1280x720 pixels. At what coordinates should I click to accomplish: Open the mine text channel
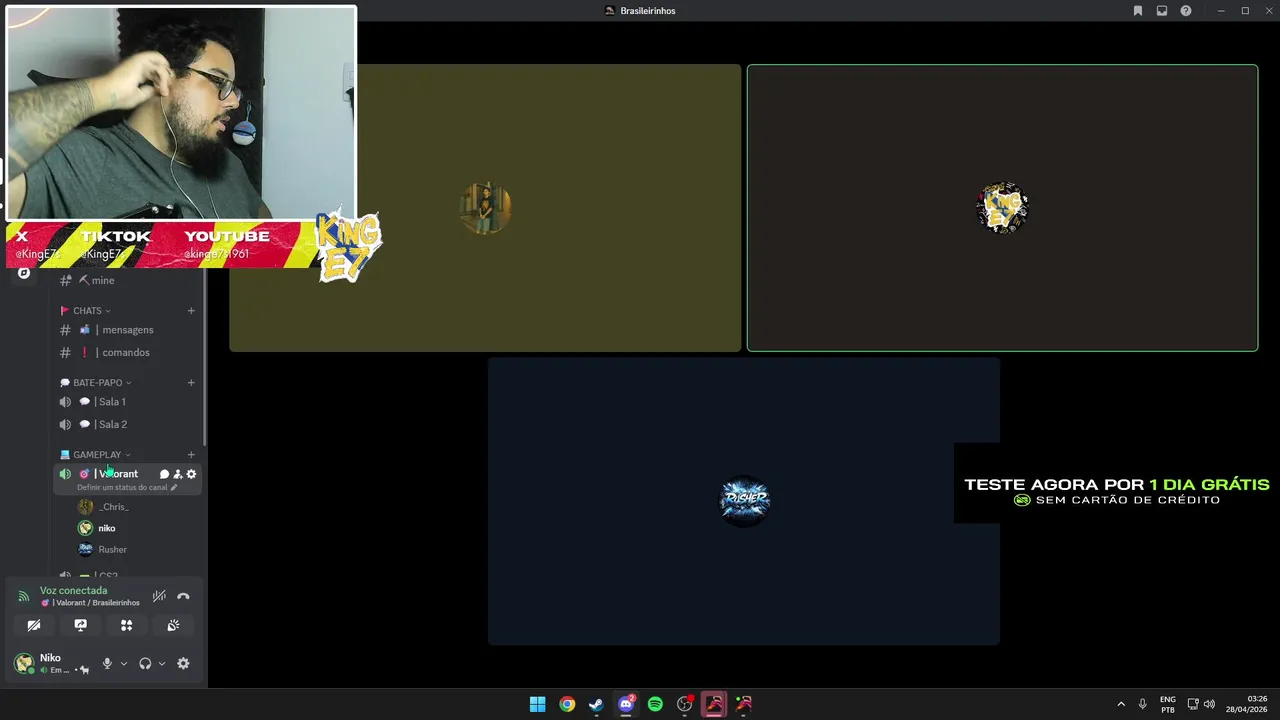(x=127, y=281)
